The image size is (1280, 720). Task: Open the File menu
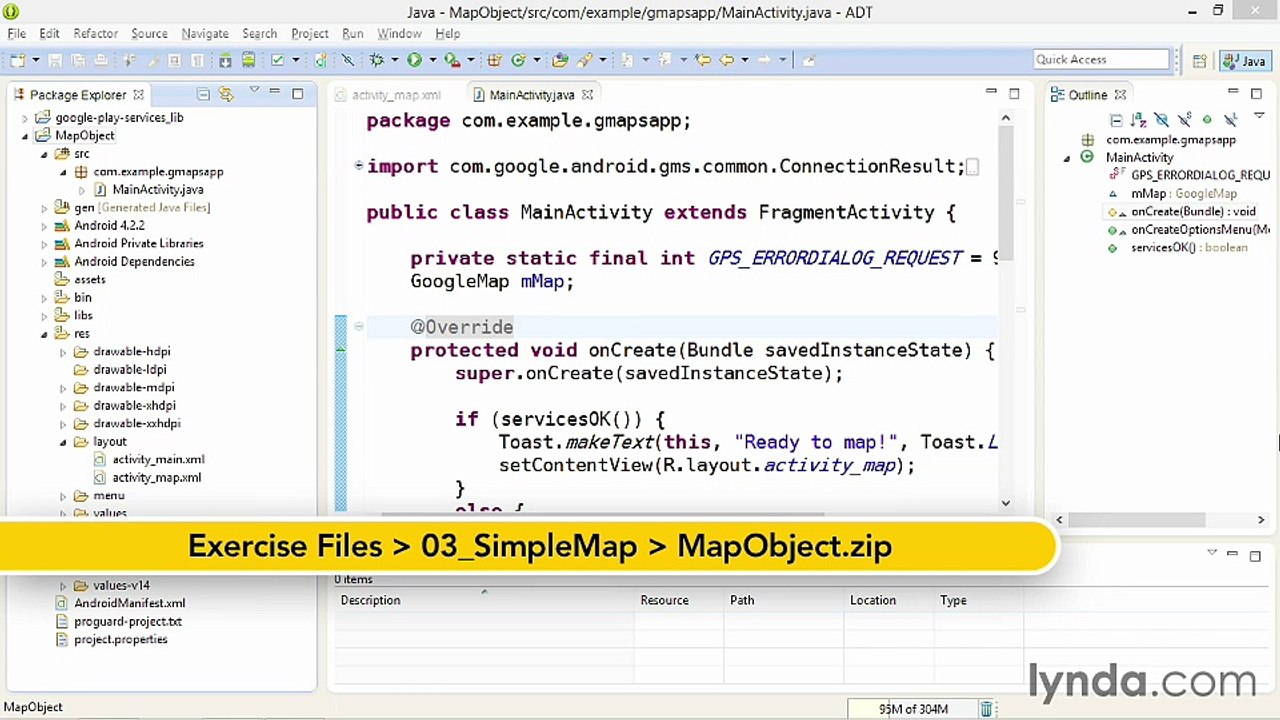pos(17,33)
